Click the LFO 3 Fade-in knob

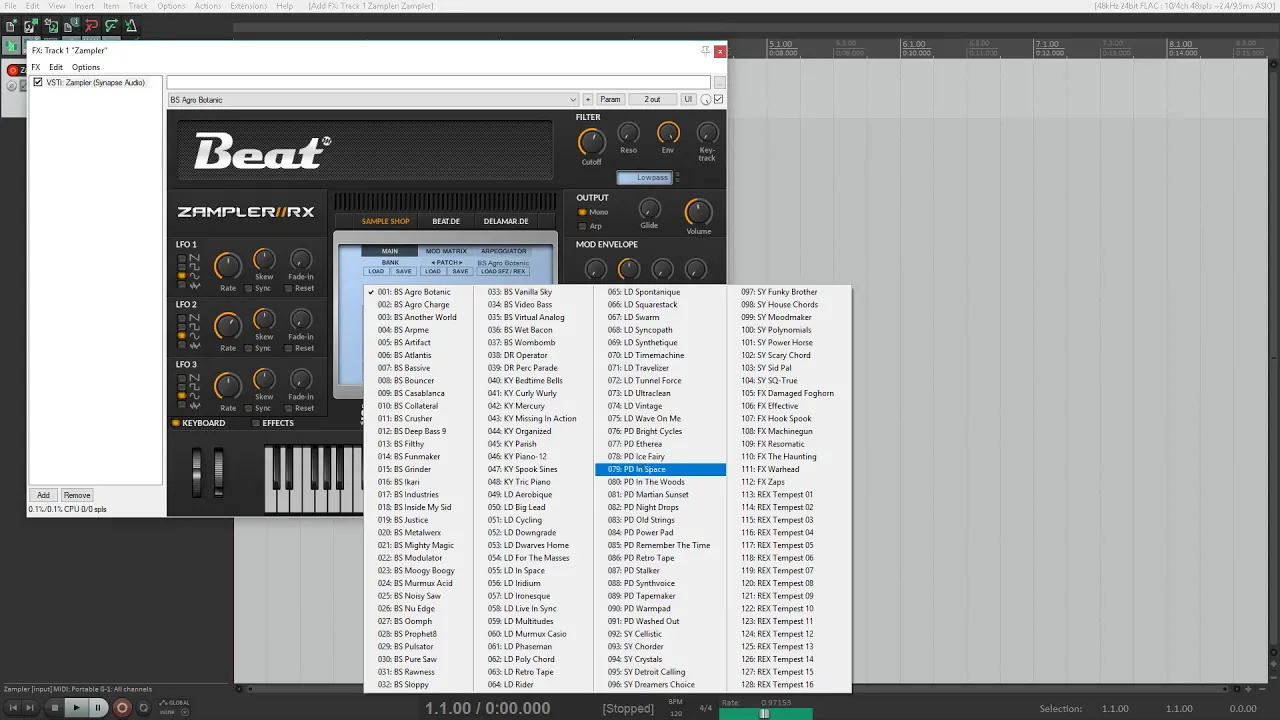(x=301, y=380)
